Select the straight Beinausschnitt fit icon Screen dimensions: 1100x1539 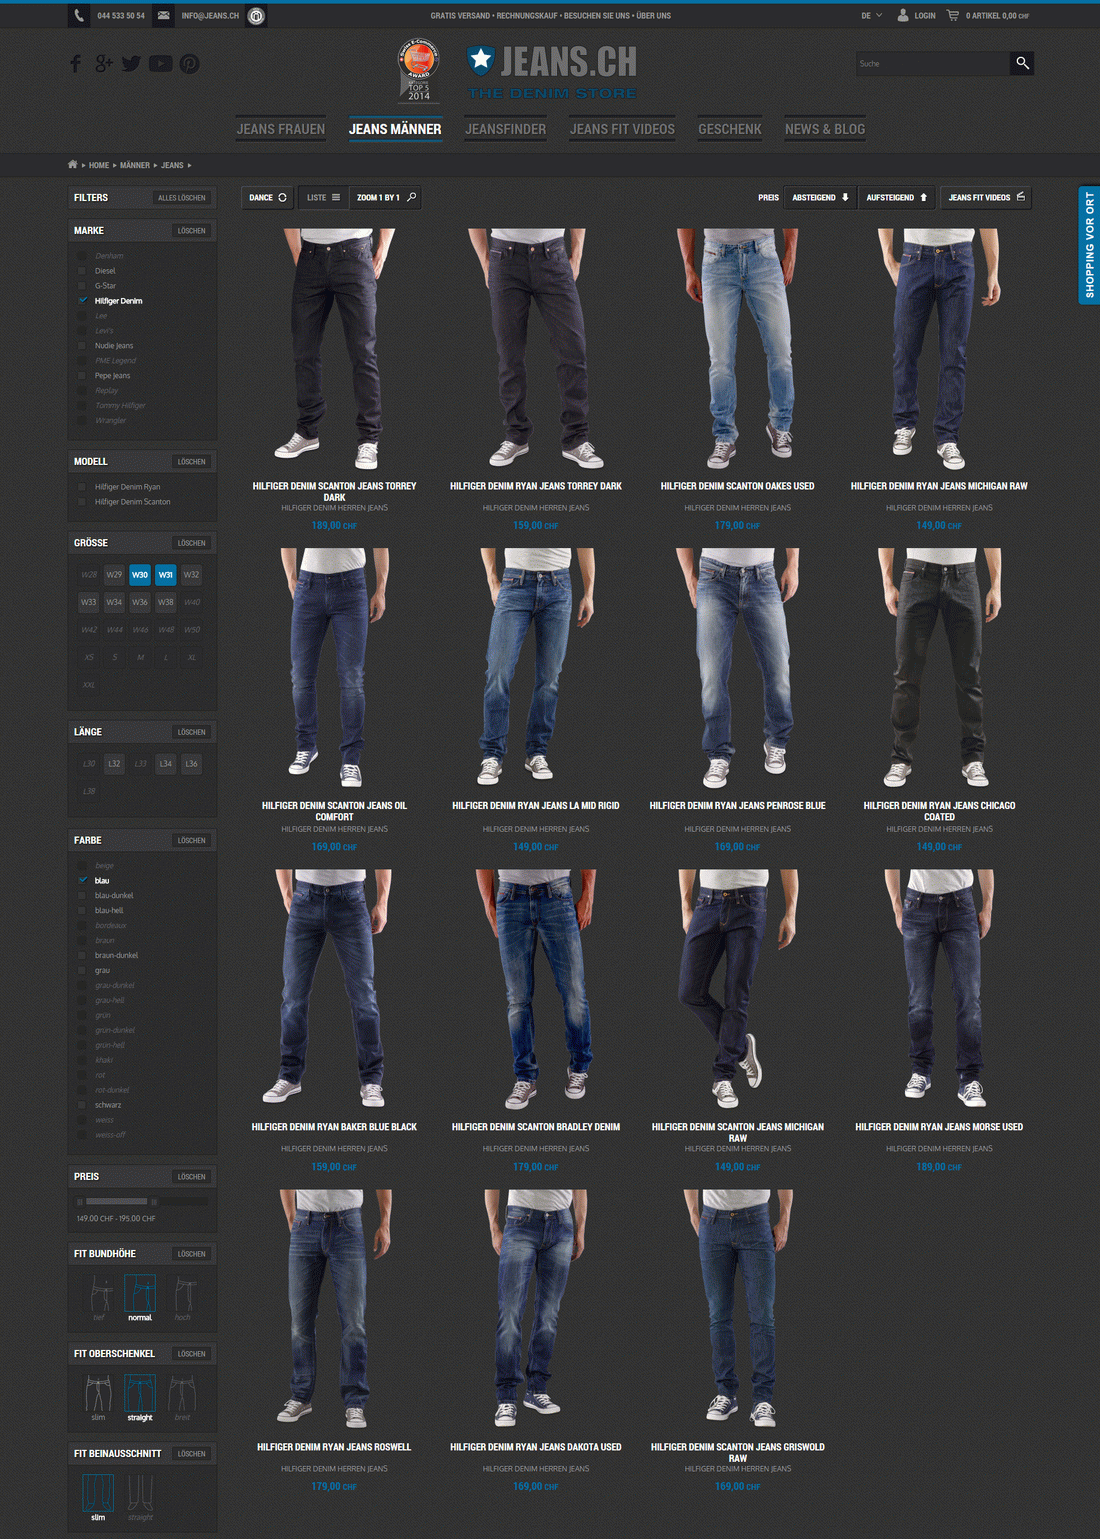click(x=140, y=1493)
